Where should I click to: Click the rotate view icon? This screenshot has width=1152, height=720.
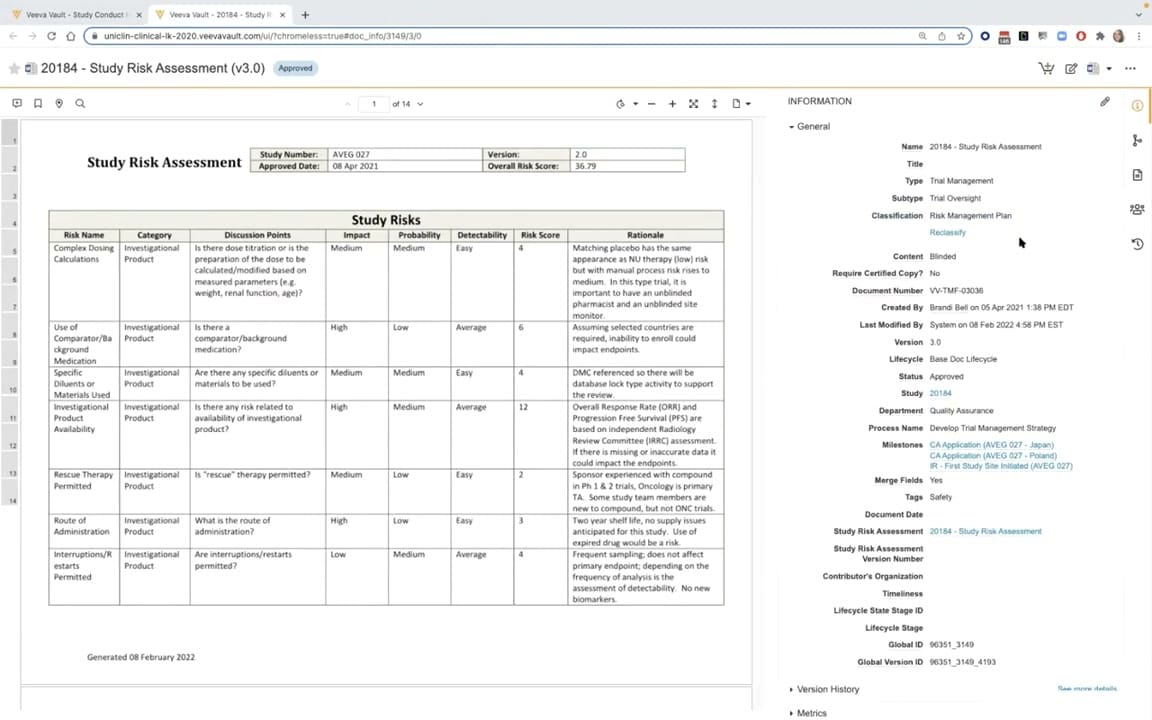621,104
